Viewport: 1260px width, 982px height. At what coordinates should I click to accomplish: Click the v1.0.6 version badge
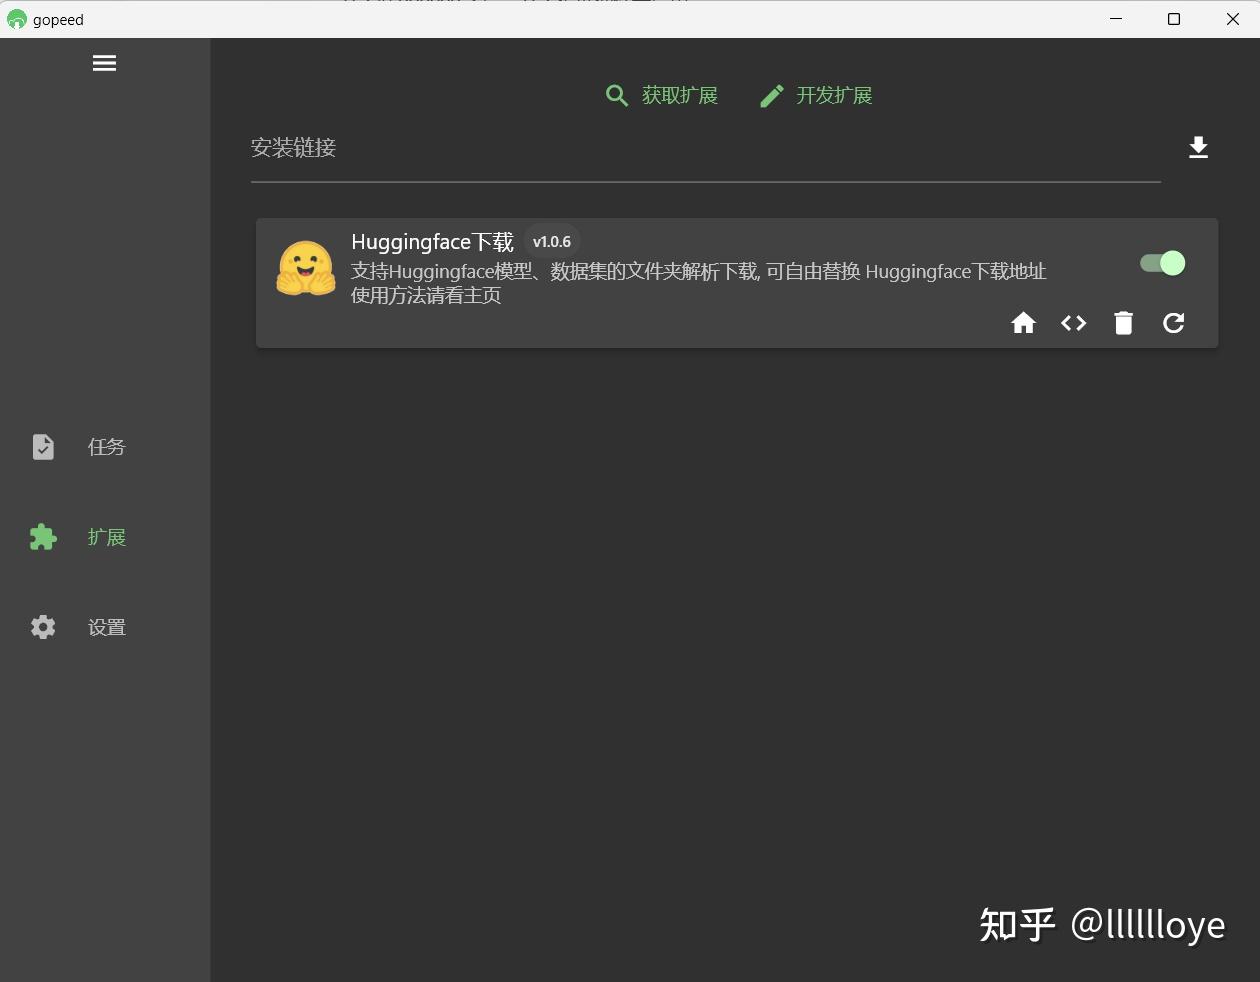(x=551, y=241)
